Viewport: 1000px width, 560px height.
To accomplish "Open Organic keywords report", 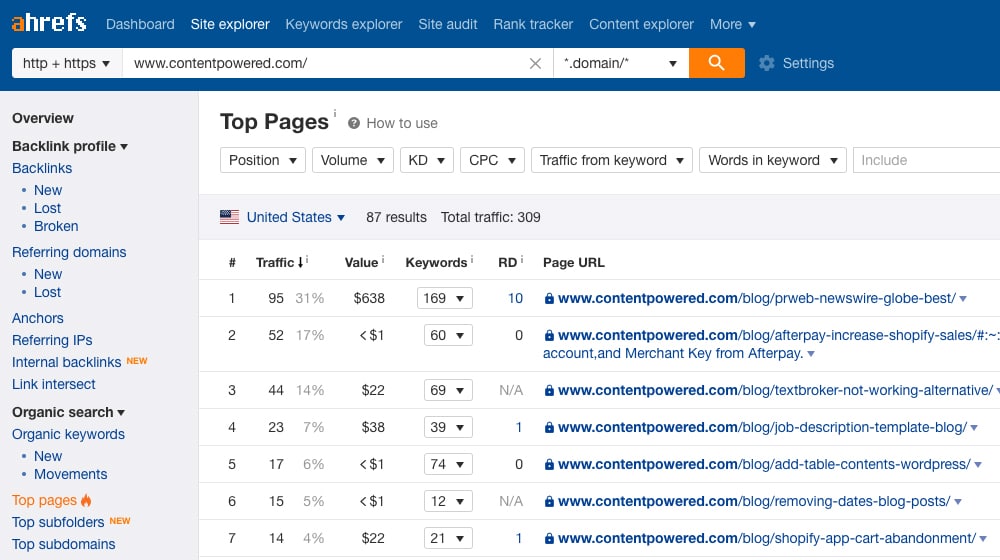I will point(68,434).
